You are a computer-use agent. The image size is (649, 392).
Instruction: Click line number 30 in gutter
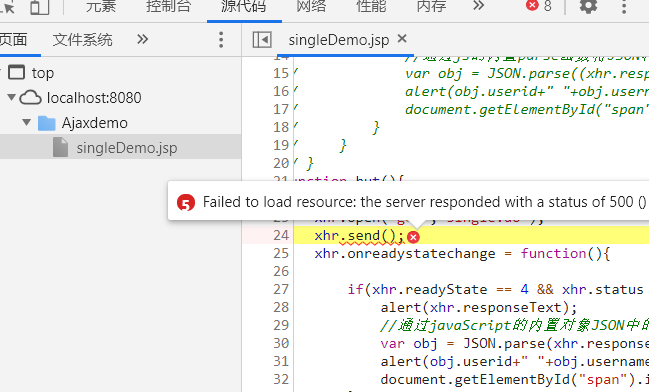[281, 344]
